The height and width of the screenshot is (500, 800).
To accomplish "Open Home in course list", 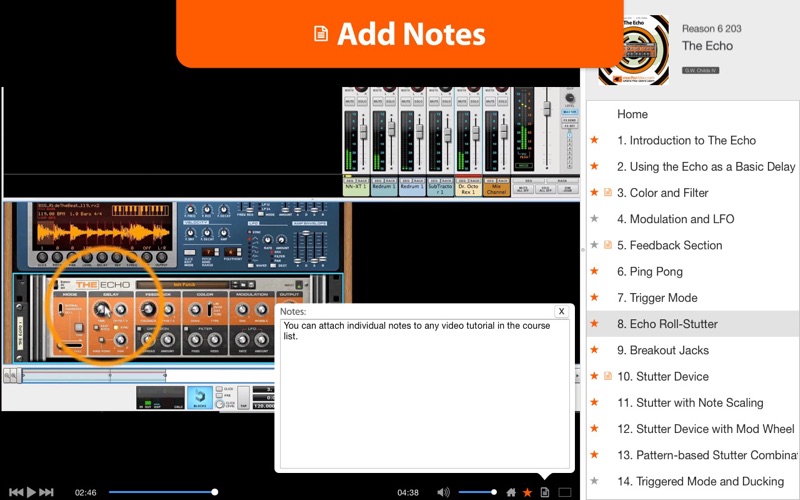I will pos(632,114).
